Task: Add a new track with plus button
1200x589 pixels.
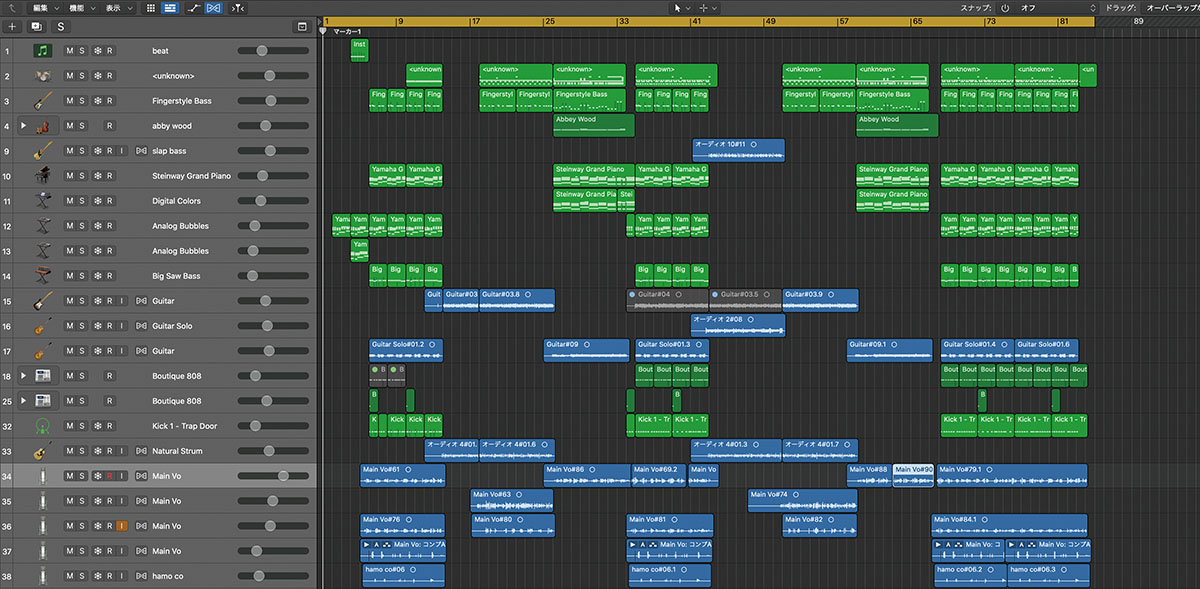Action: (x=13, y=27)
